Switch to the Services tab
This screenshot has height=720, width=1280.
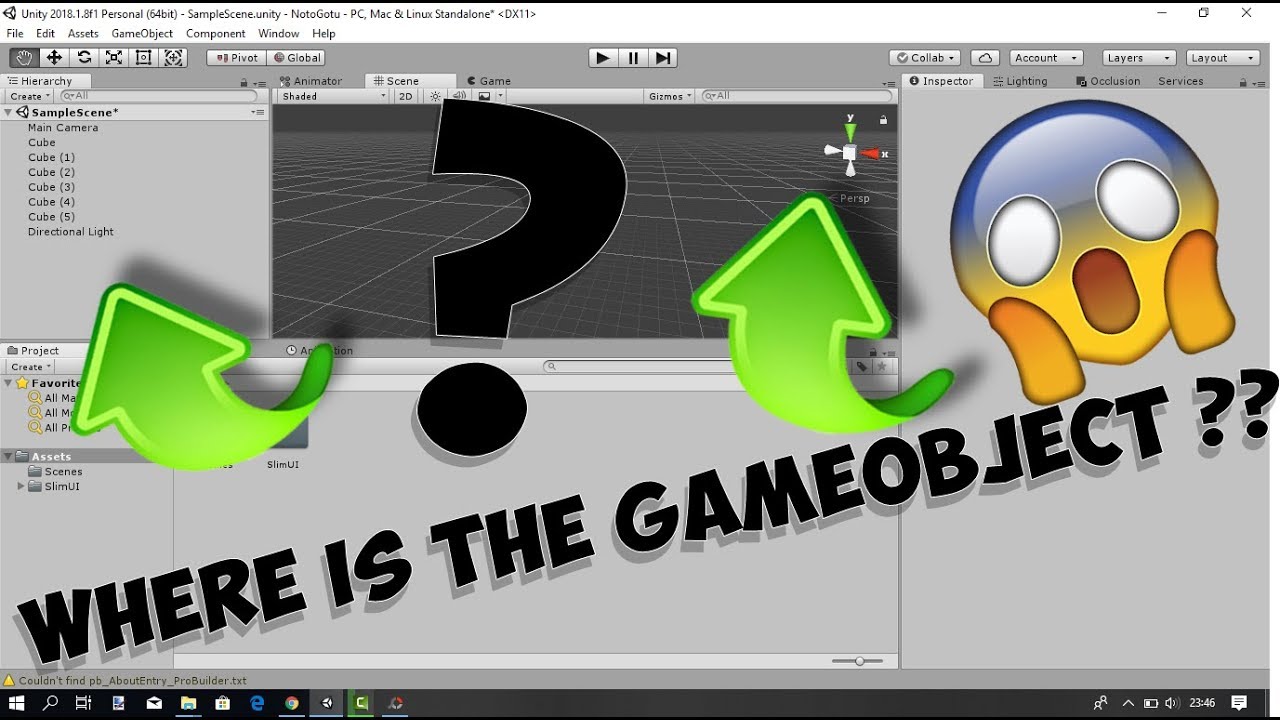[1181, 81]
